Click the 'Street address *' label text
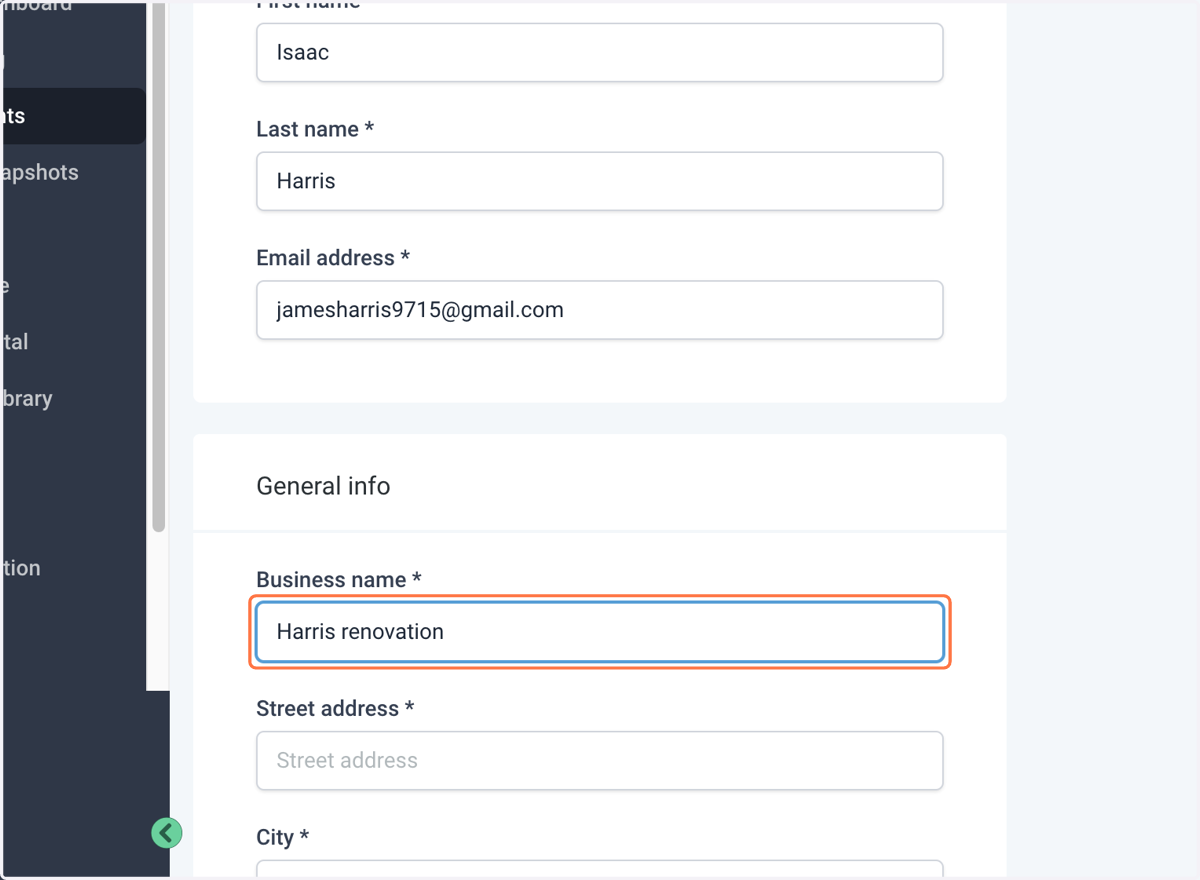The height and width of the screenshot is (880, 1200). coord(335,709)
